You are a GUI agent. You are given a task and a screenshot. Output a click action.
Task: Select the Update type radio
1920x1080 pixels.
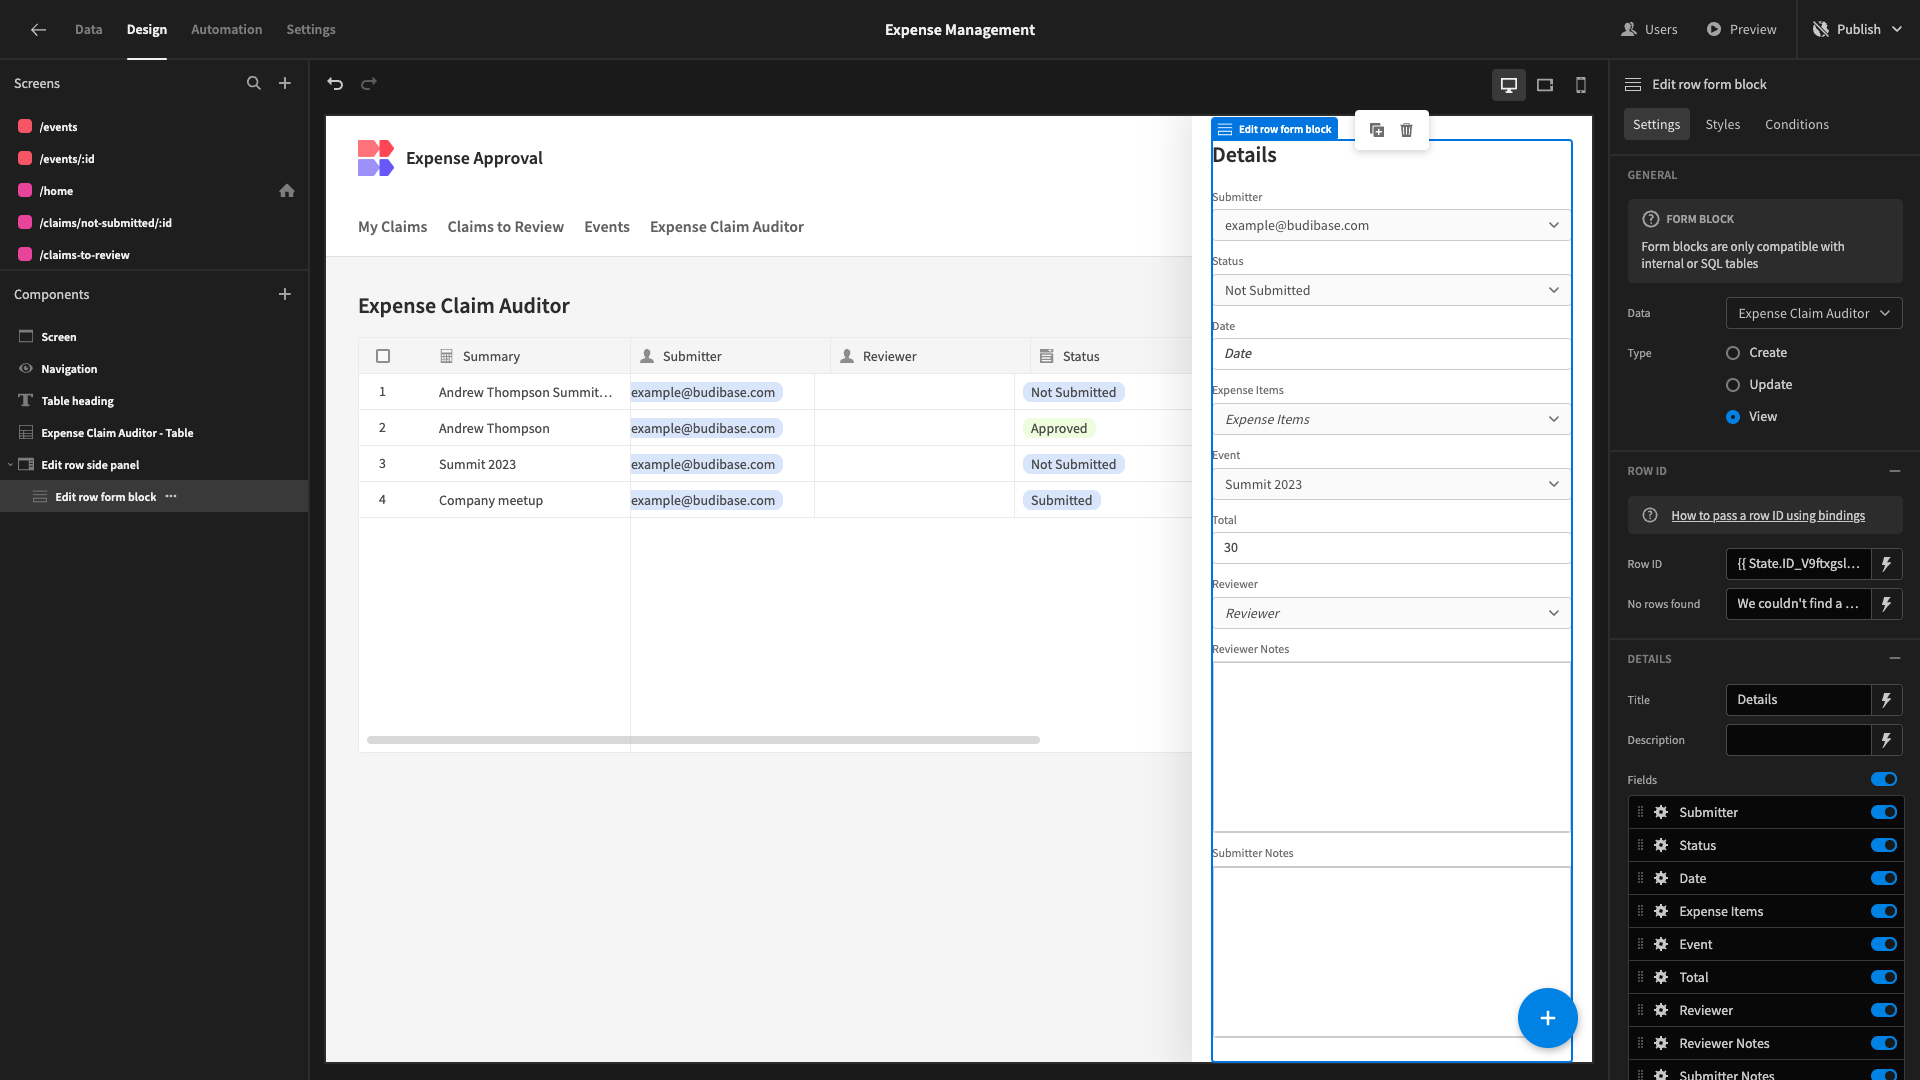pos(1733,385)
